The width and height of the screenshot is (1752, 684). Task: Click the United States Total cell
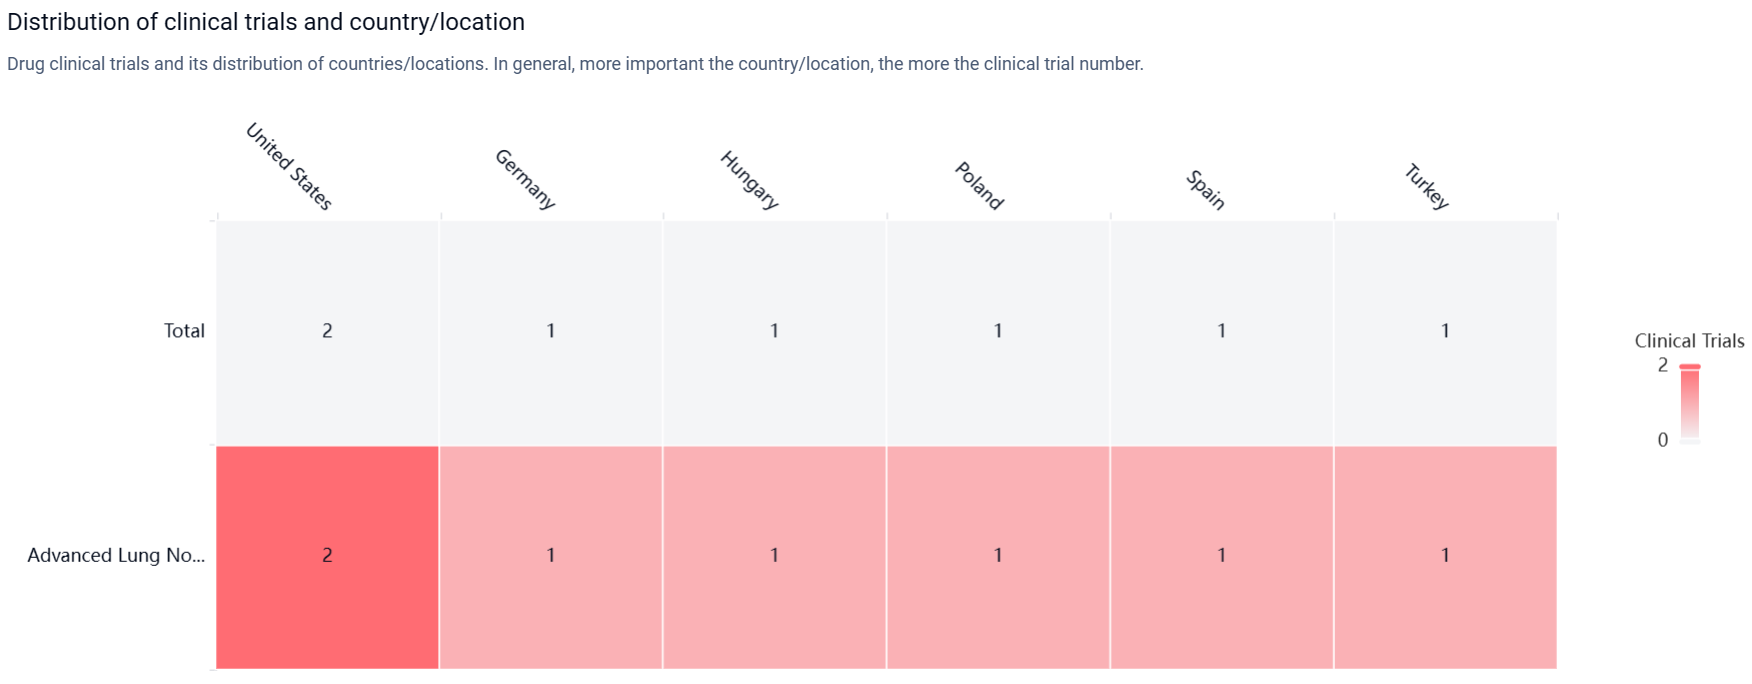click(x=327, y=331)
